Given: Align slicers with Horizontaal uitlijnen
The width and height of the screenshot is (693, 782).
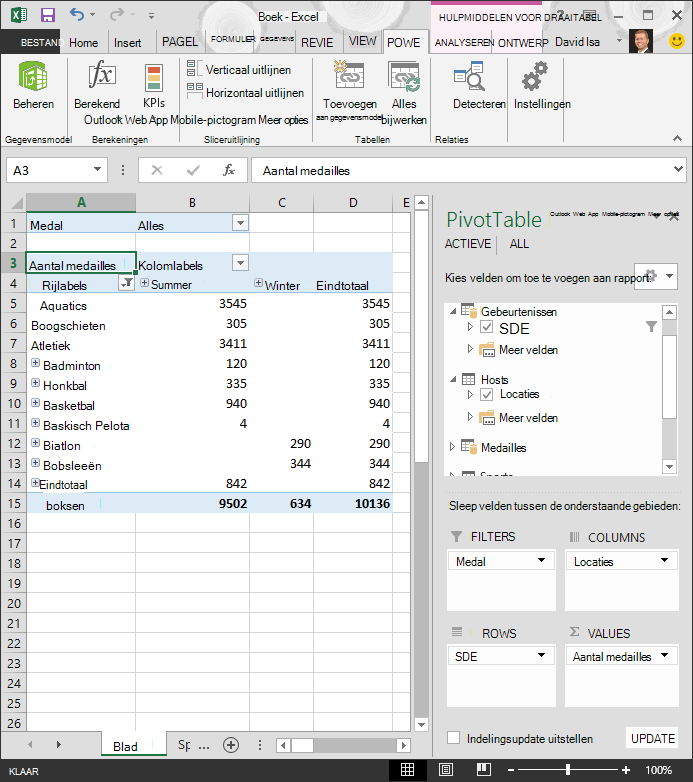Looking at the screenshot, I should (245, 92).
